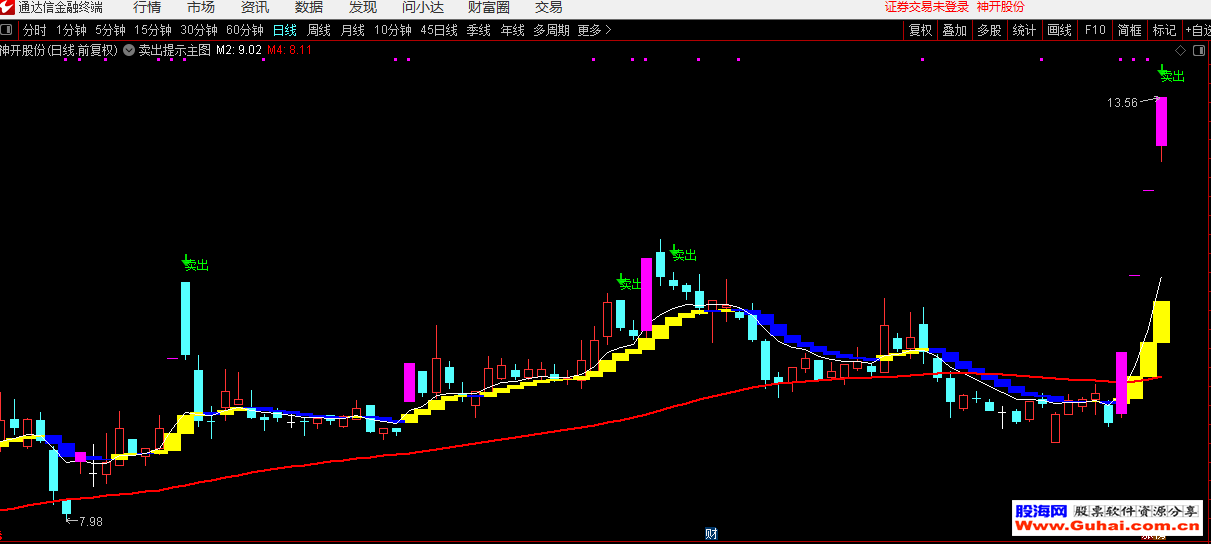Add stock via +自选 button
The height and width of the screenshot is (544, 1211).
(1197, 30)
